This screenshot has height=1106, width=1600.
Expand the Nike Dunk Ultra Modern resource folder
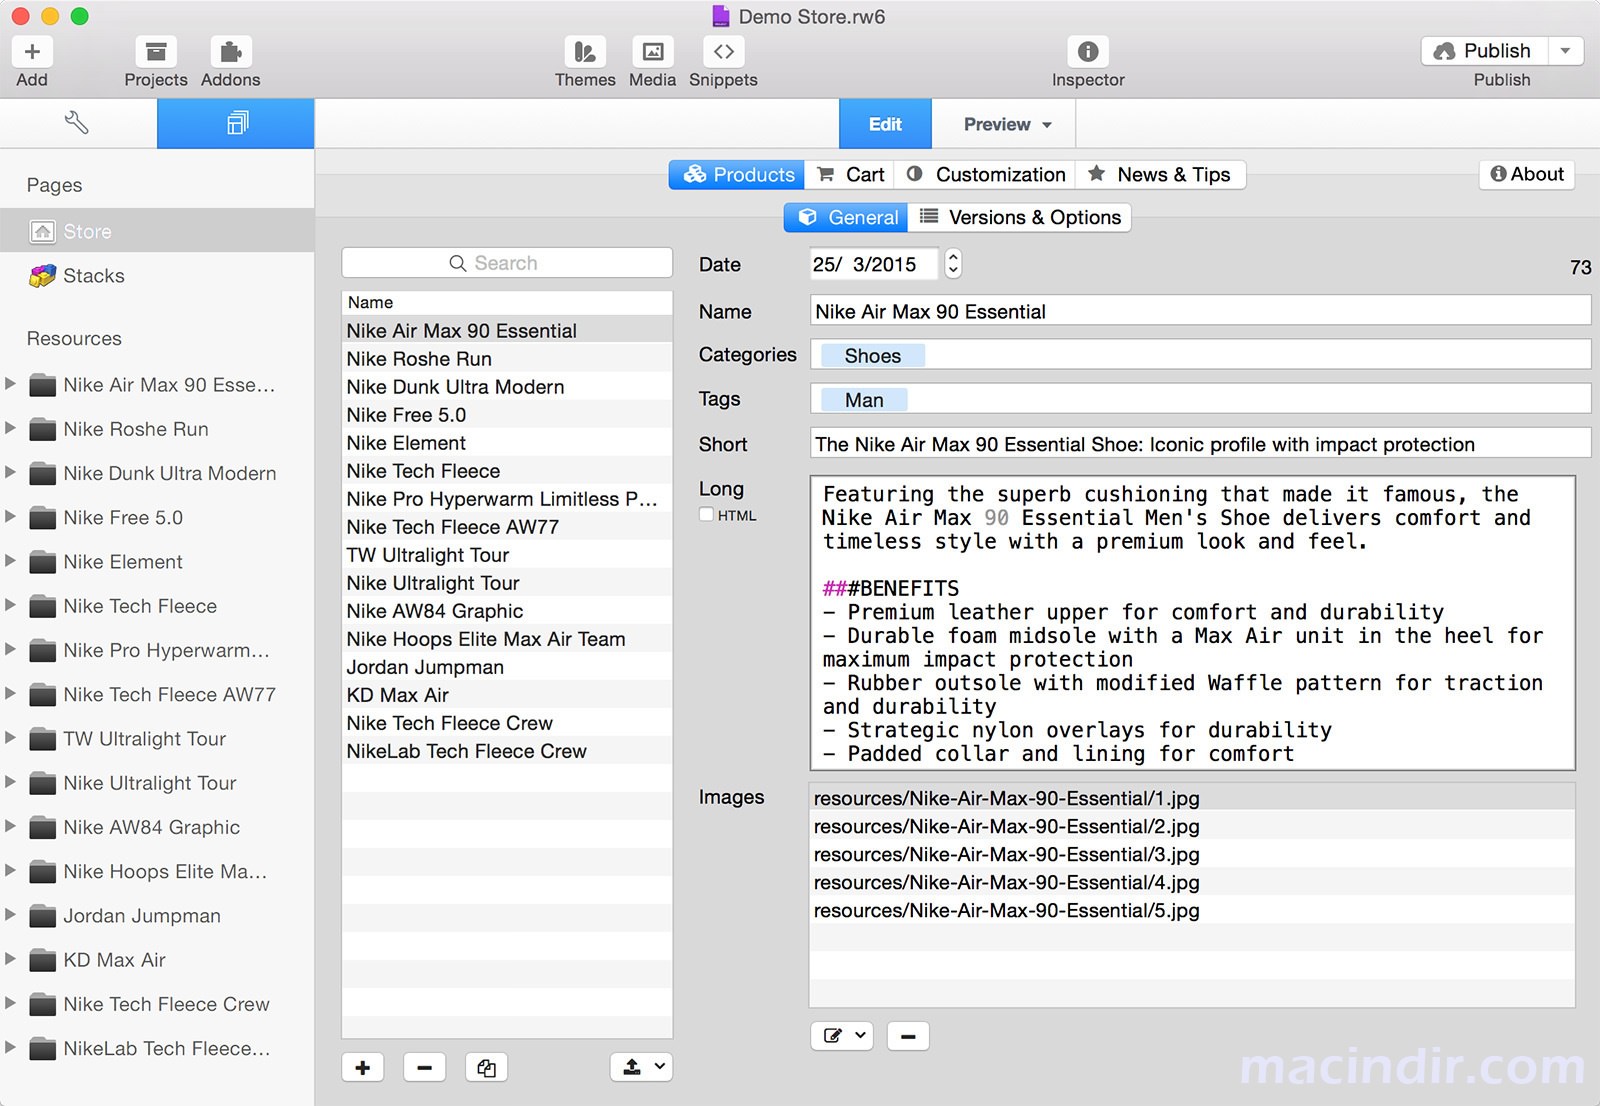11,472
